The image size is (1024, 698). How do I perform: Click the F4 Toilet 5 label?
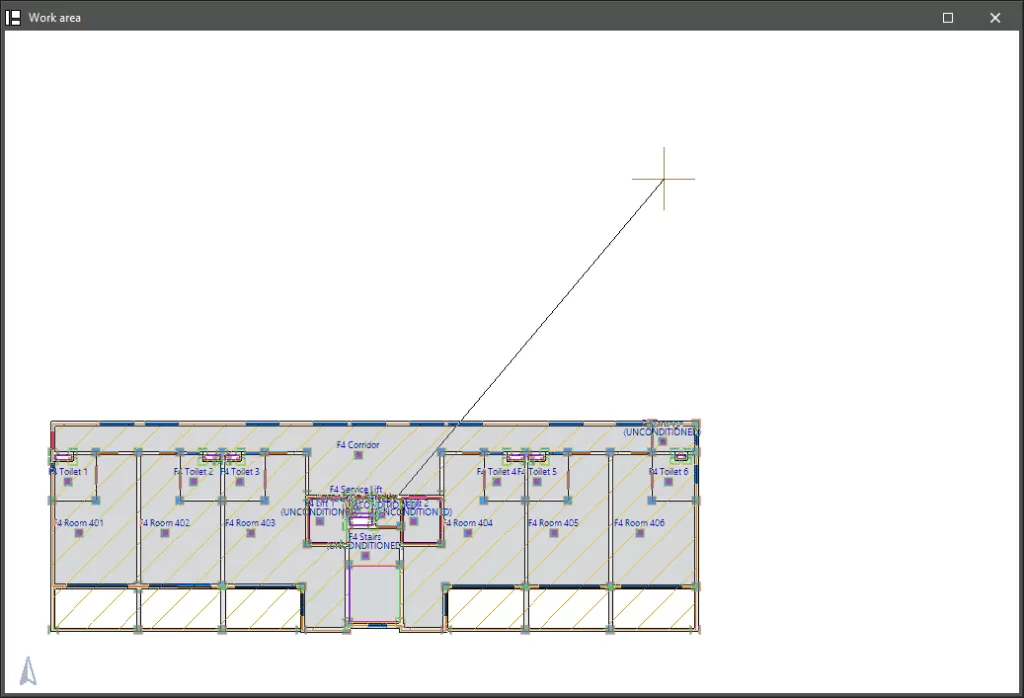543,472
